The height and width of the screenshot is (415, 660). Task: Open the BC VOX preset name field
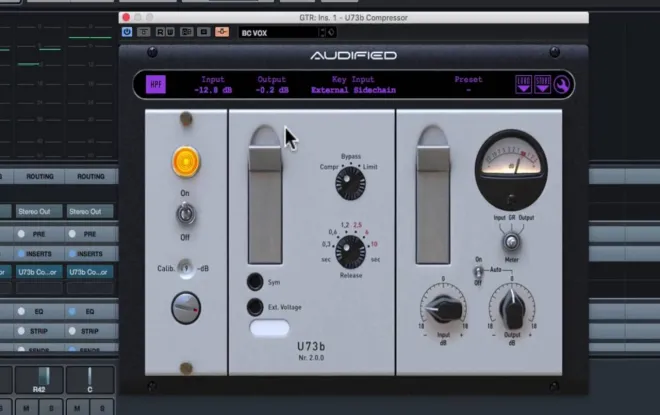[x=279, y=33]
